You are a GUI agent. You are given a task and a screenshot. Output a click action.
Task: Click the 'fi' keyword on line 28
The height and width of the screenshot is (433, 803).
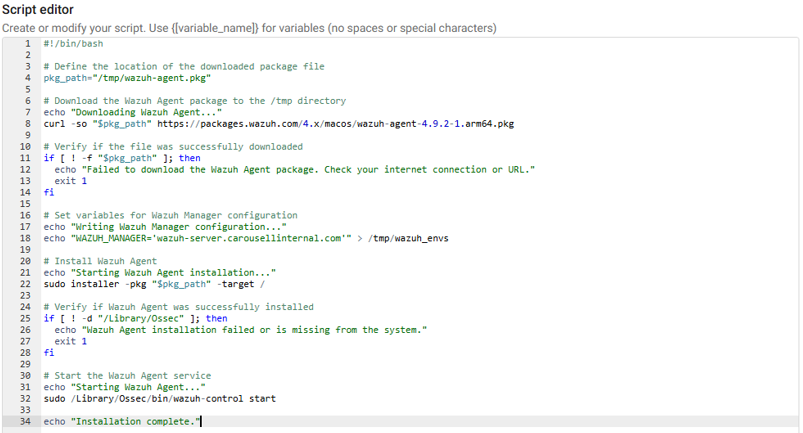tap(49, 352)
